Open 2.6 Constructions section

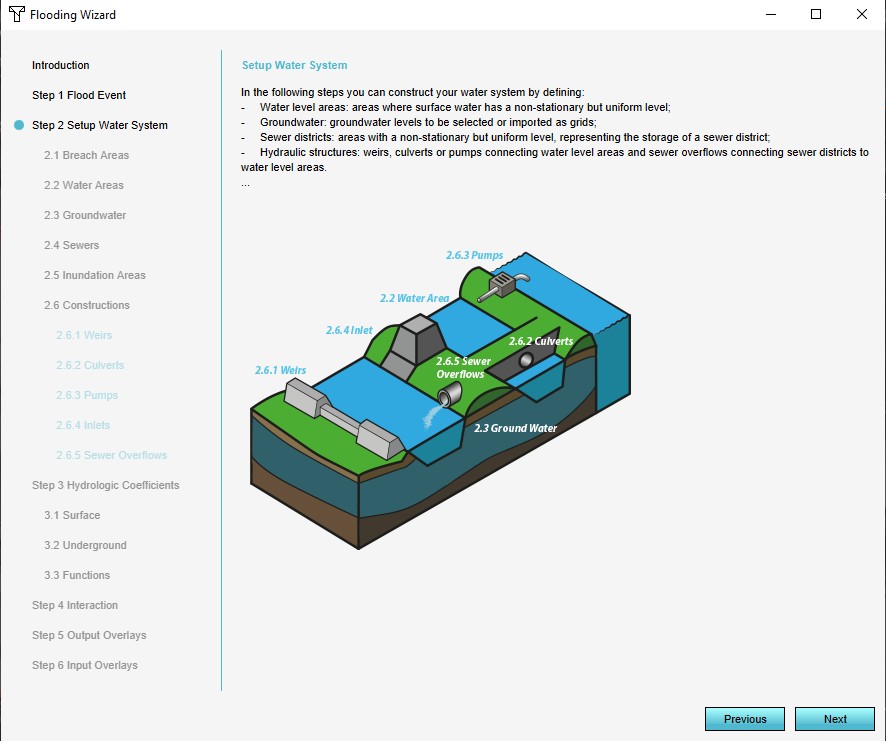[x=87, y=306]
